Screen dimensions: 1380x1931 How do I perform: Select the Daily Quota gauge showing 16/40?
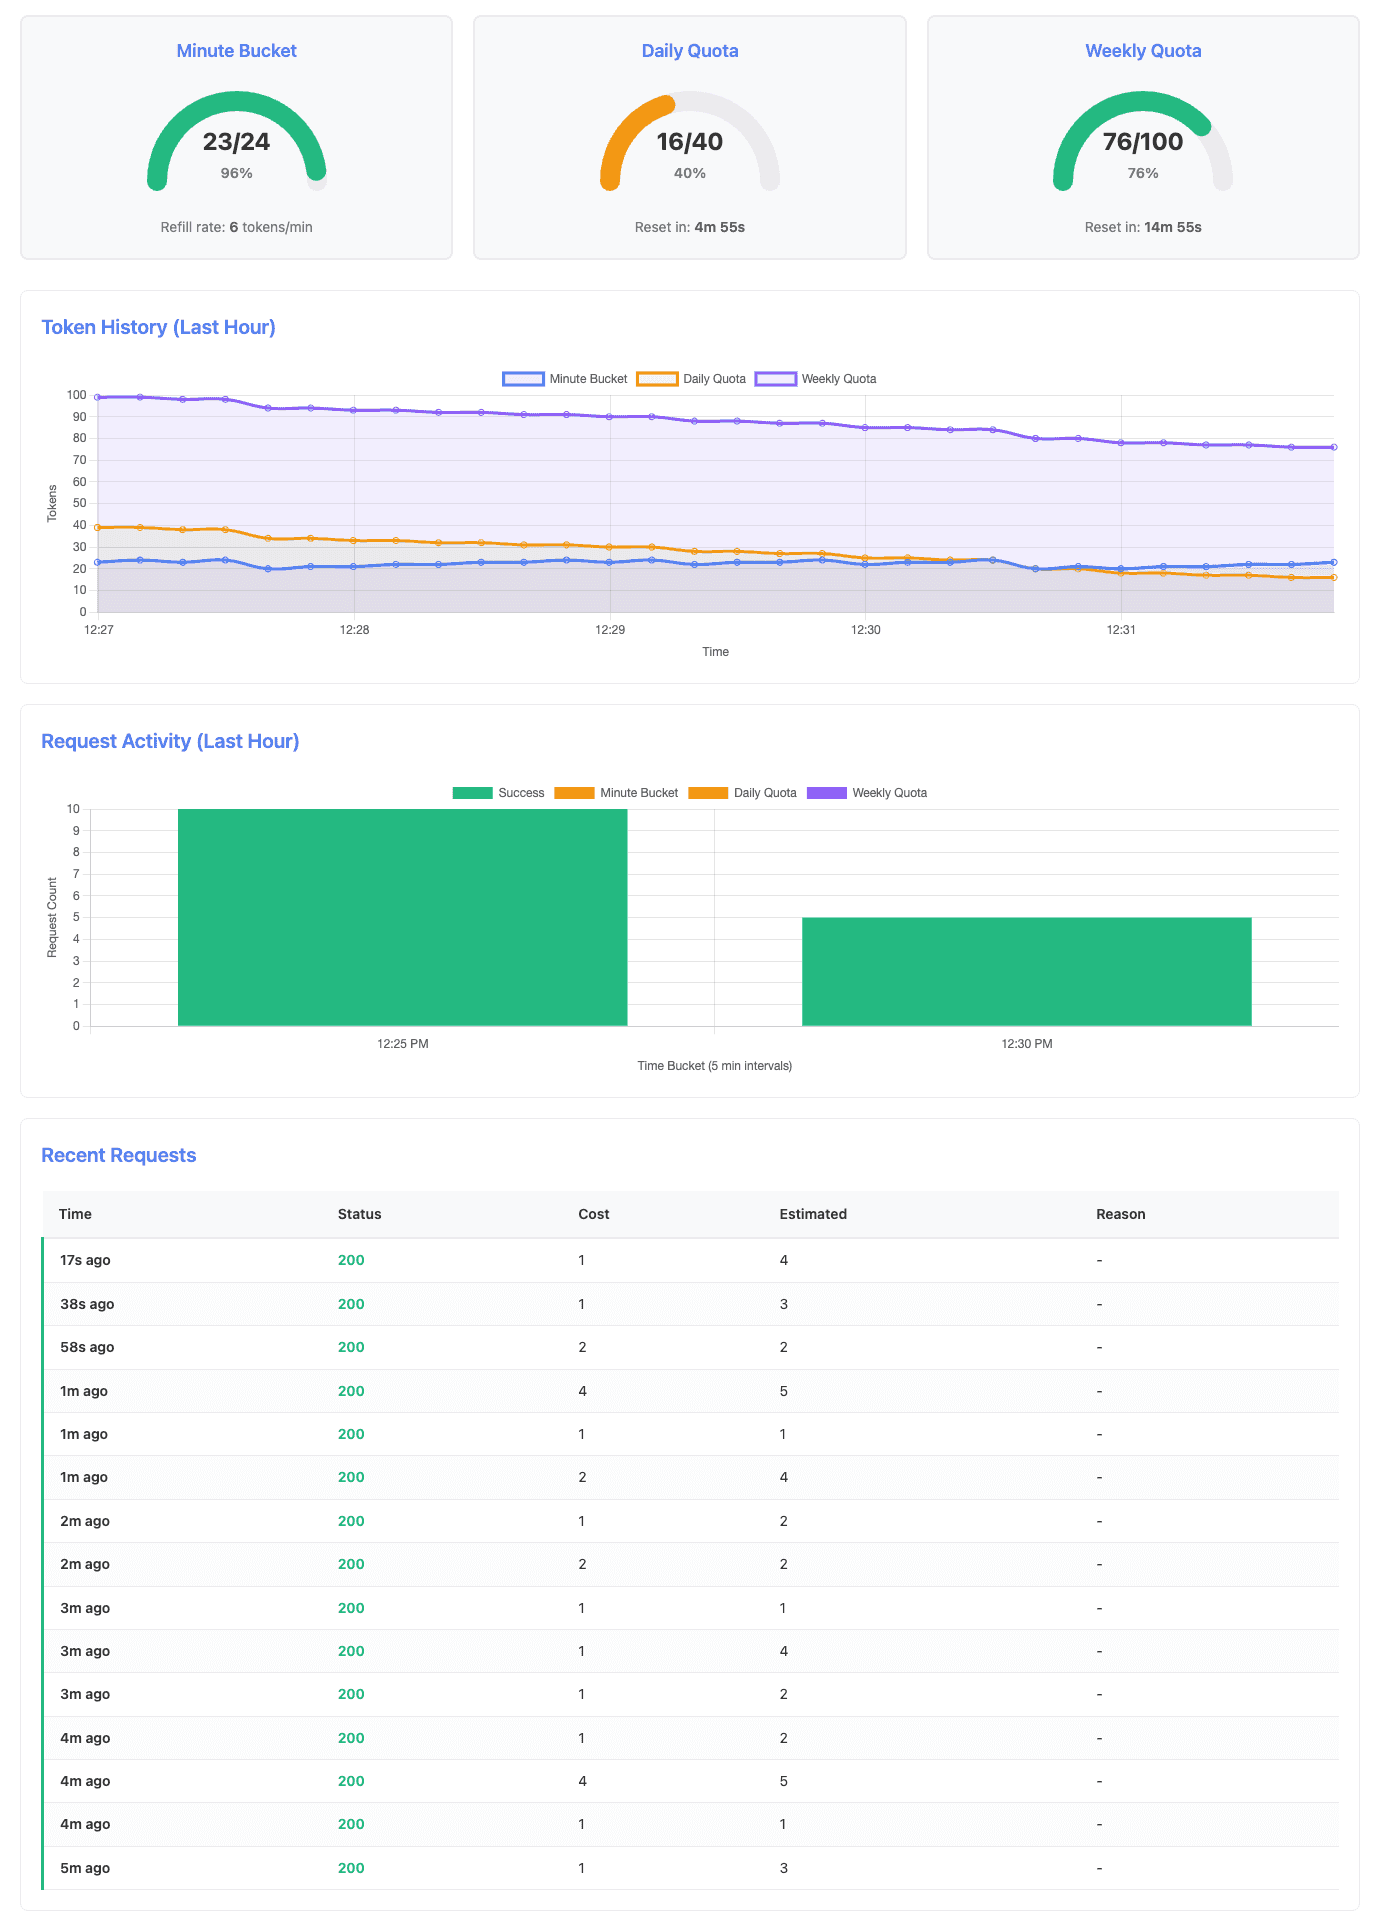[690, 142]
